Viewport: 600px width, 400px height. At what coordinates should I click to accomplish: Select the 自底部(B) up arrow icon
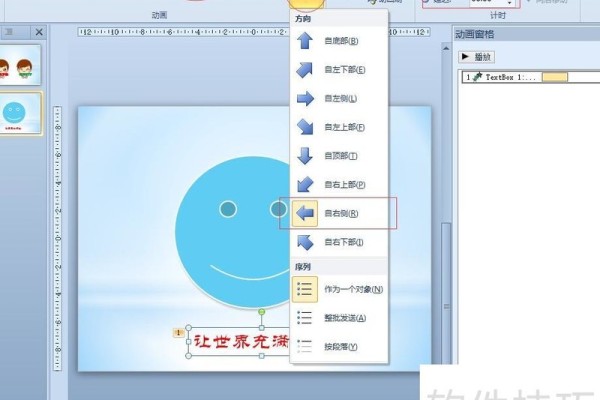click(x=305, y=41)
